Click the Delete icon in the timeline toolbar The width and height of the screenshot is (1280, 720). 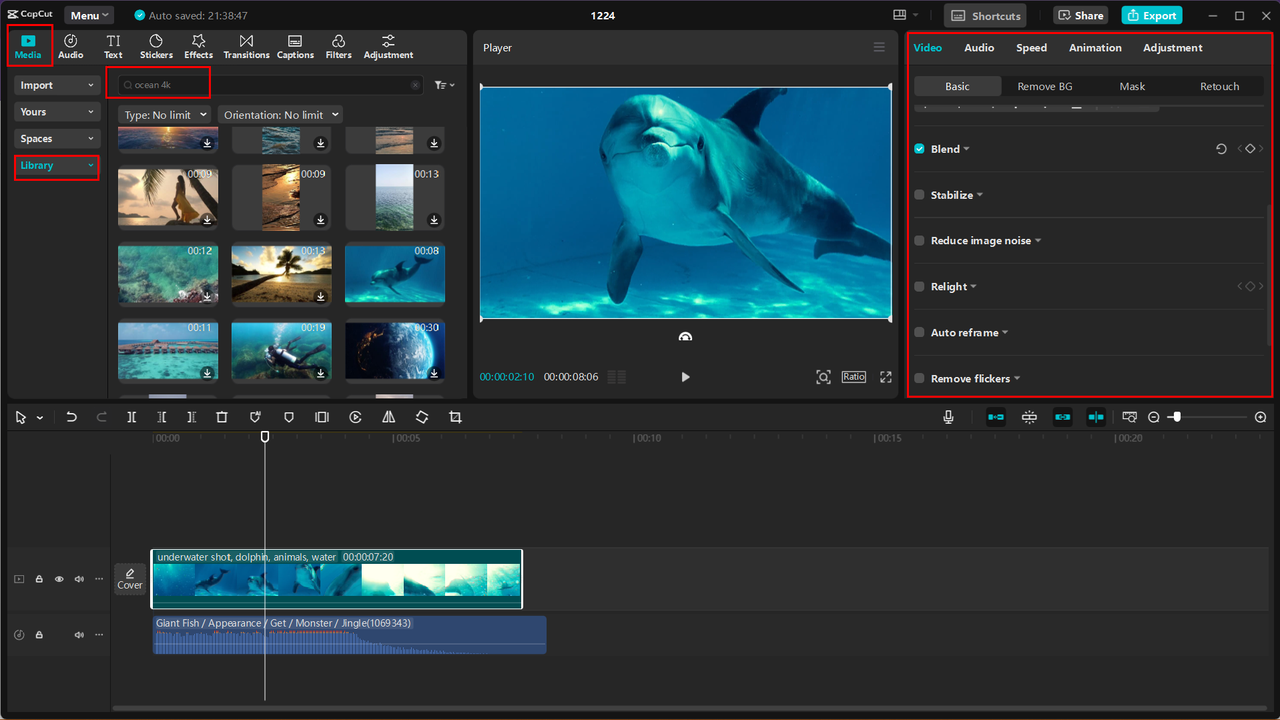[x=221, y=417]
